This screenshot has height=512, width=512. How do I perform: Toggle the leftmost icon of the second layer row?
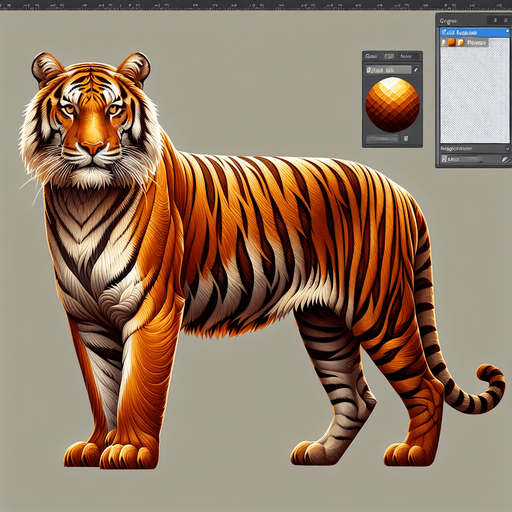[x=444, y=42]
